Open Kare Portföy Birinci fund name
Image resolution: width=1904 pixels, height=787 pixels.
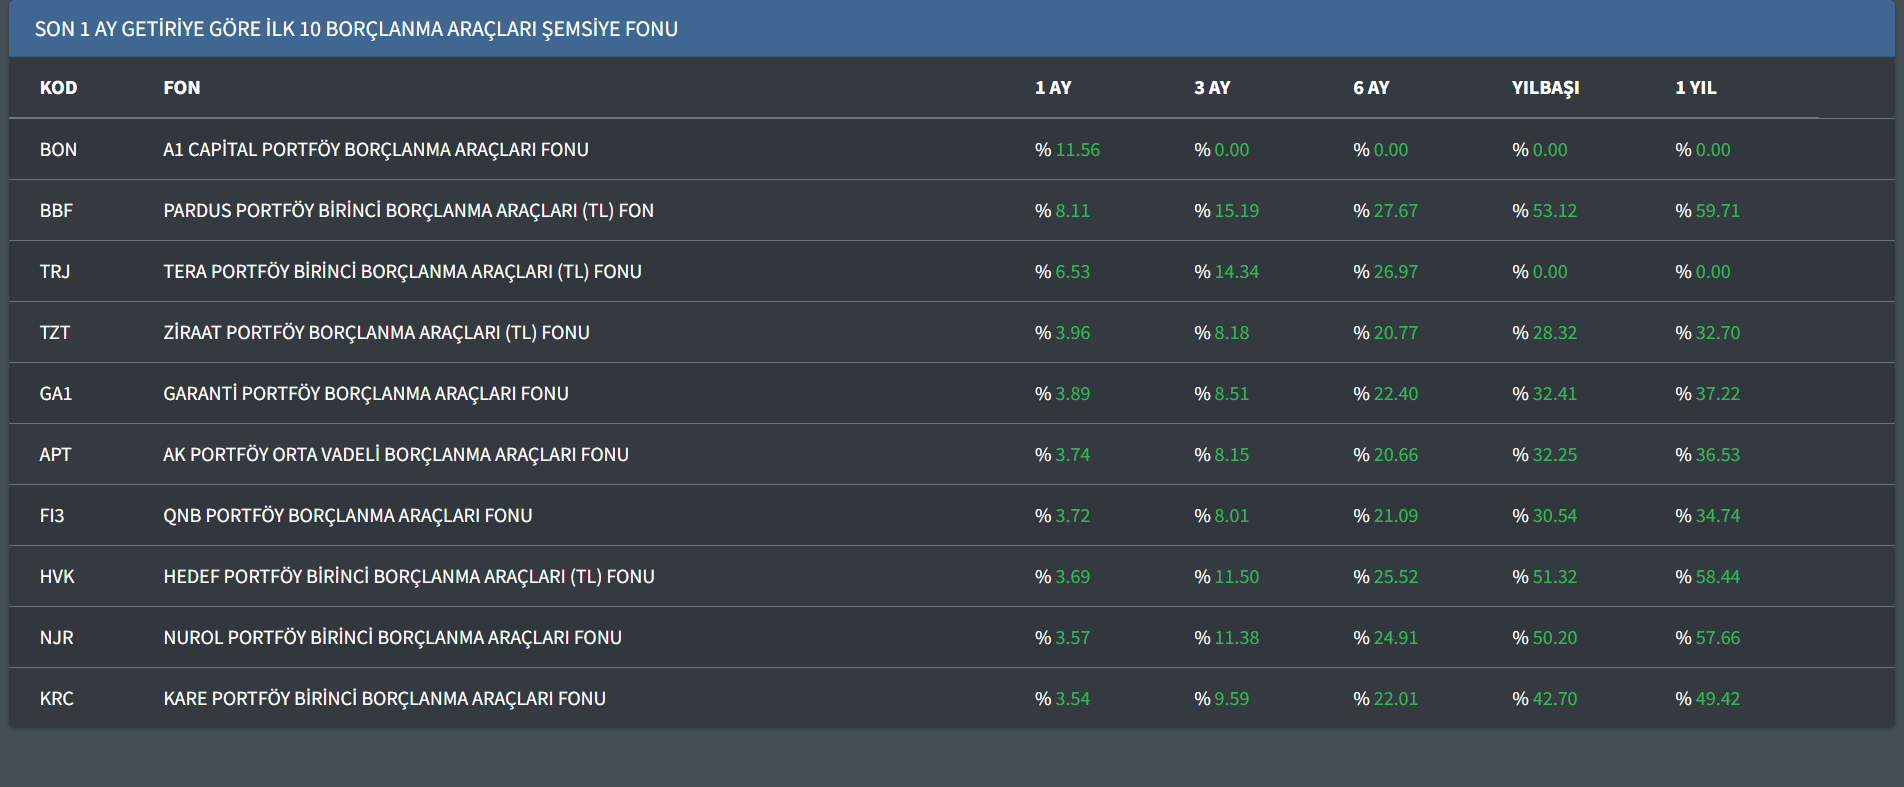pos(384,699)
